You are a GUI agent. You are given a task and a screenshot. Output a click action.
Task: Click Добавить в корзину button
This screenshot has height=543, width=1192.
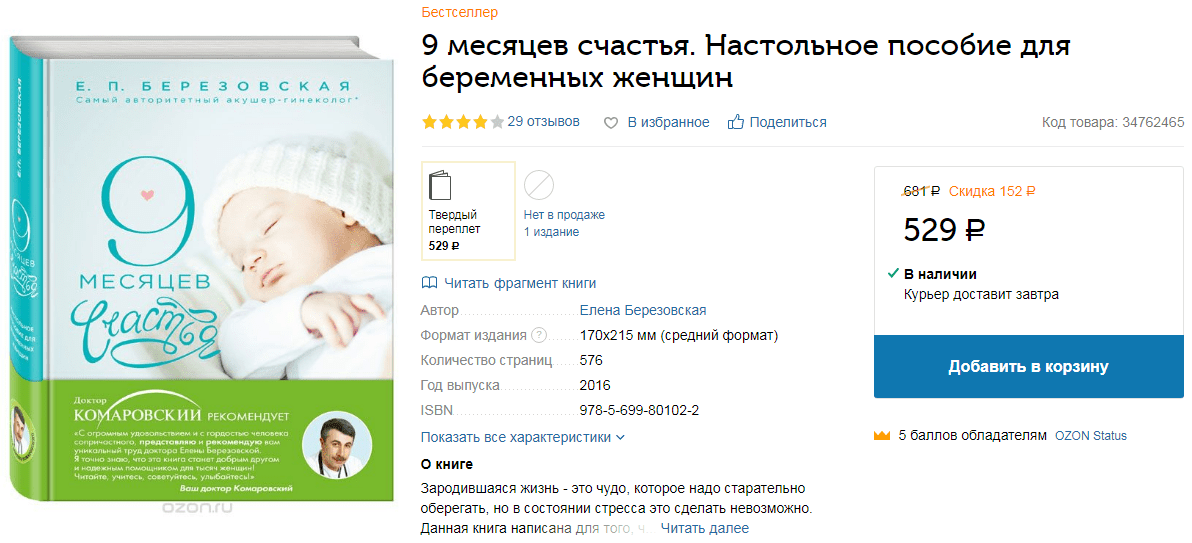tap(1028, 367)
